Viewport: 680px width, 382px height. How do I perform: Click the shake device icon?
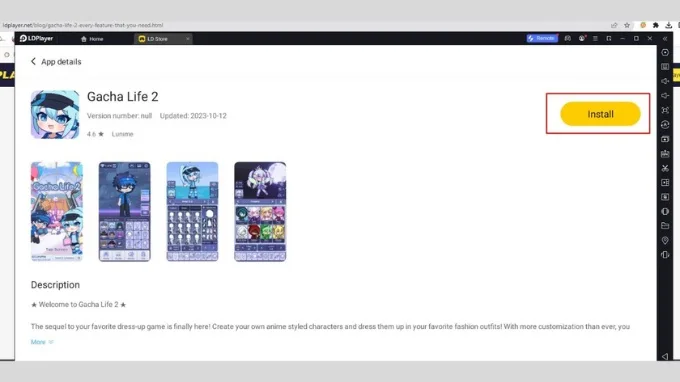665,255
